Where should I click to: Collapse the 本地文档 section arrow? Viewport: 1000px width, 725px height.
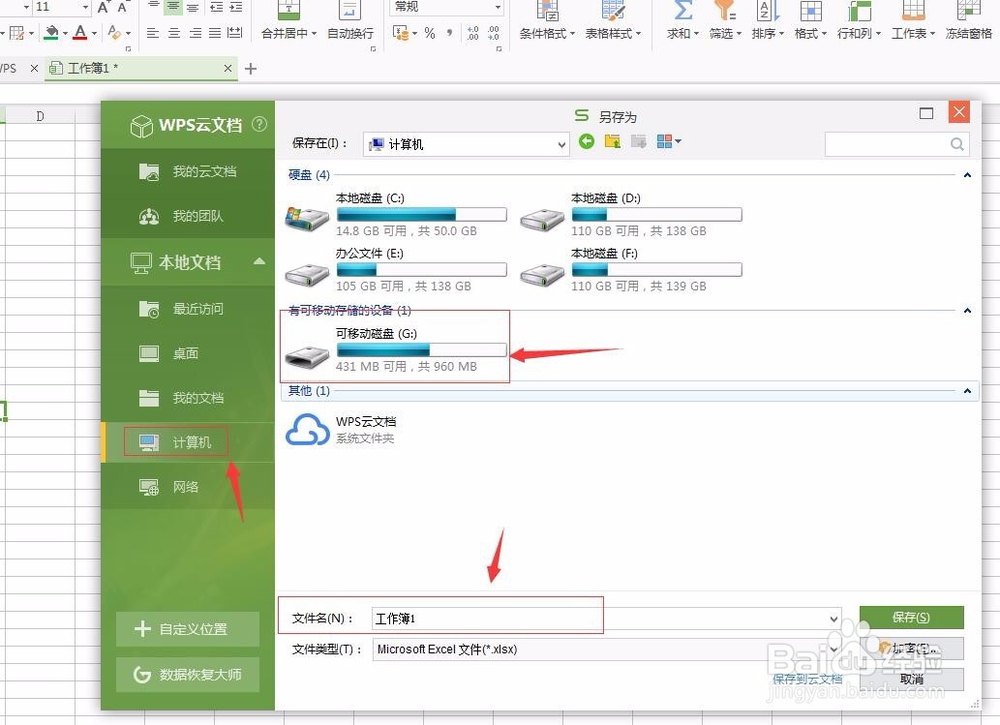(x=259, y=261)
